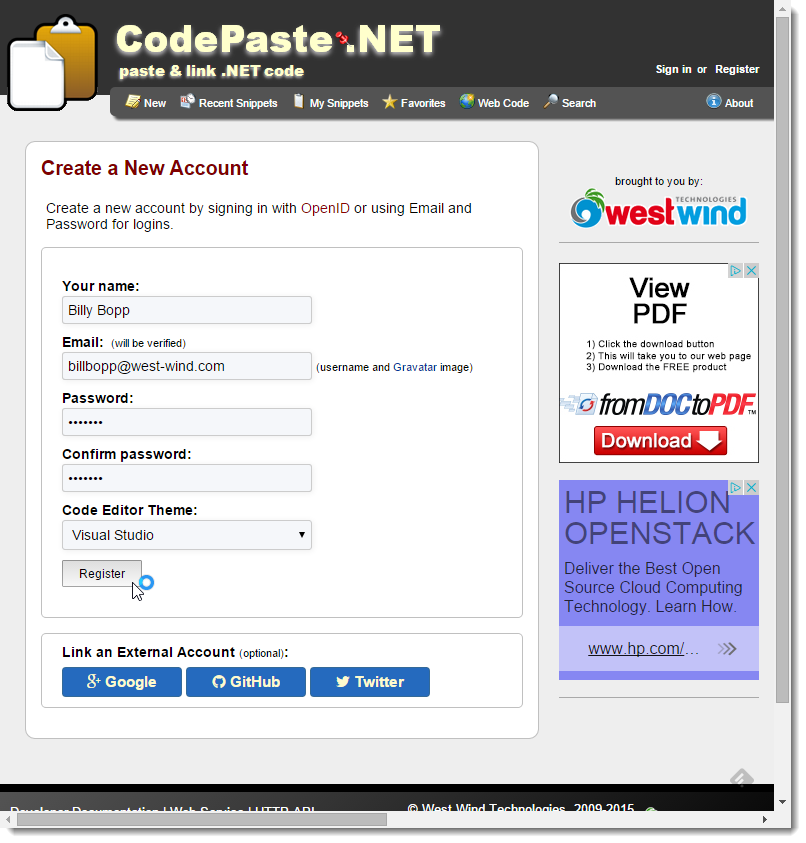
Task: Open the Code Editor Theme dropdown
Action: (187, 535)
